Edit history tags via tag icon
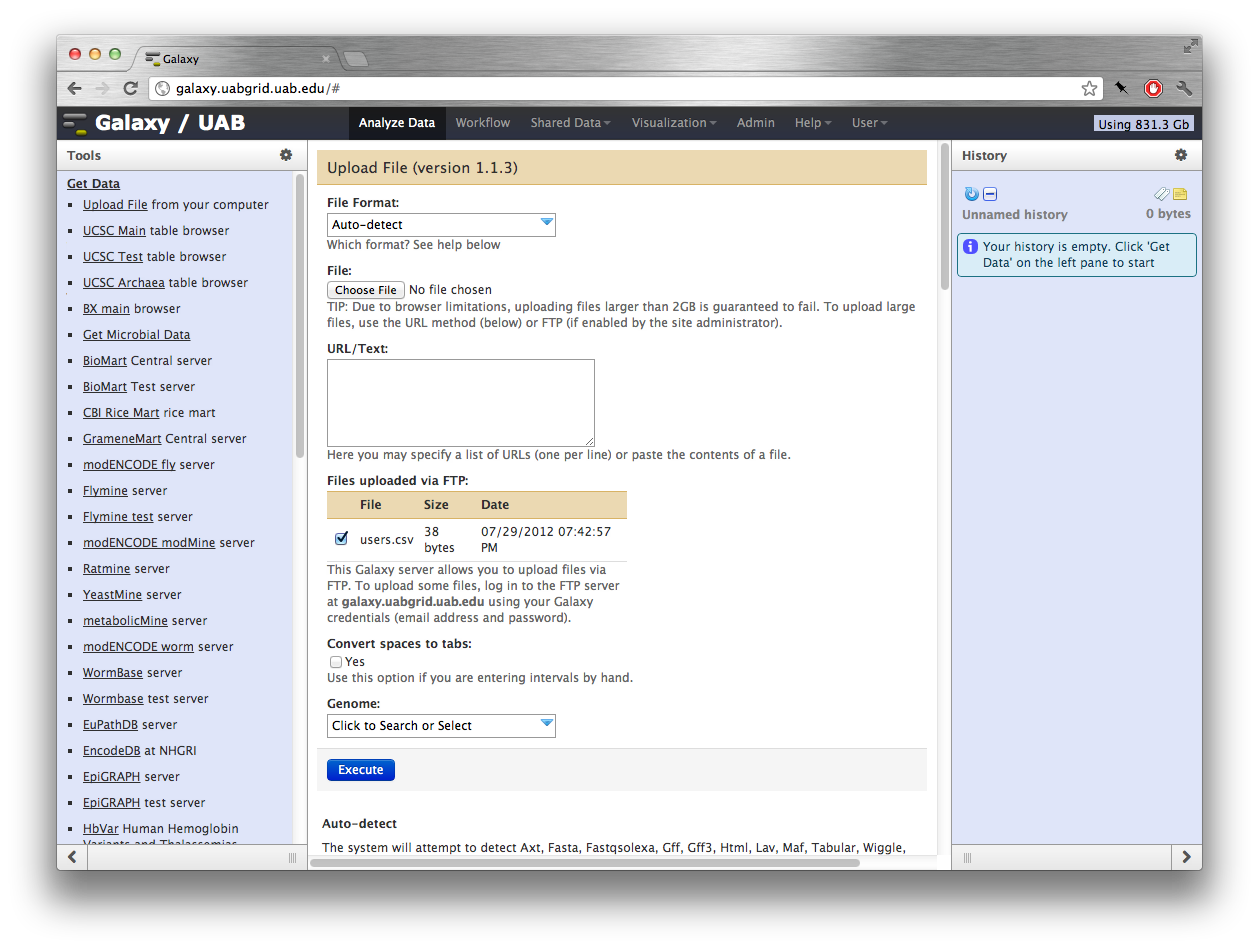This screenshot has height=949, width=1259. (1161, 194)
